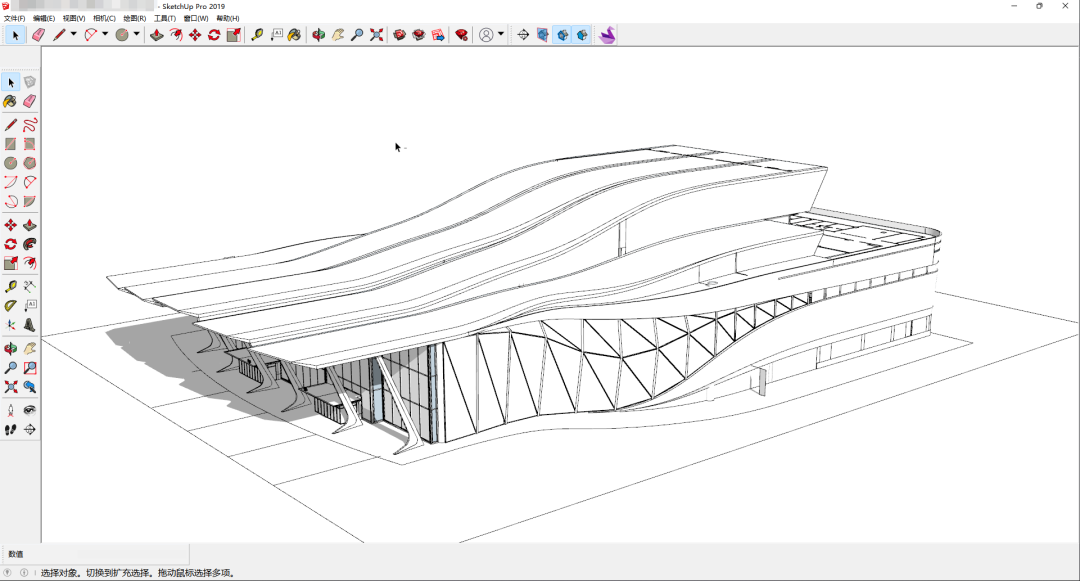The image size is (1080, 581).
Task: Return to the Previous camera view
Action: [30, 388]
